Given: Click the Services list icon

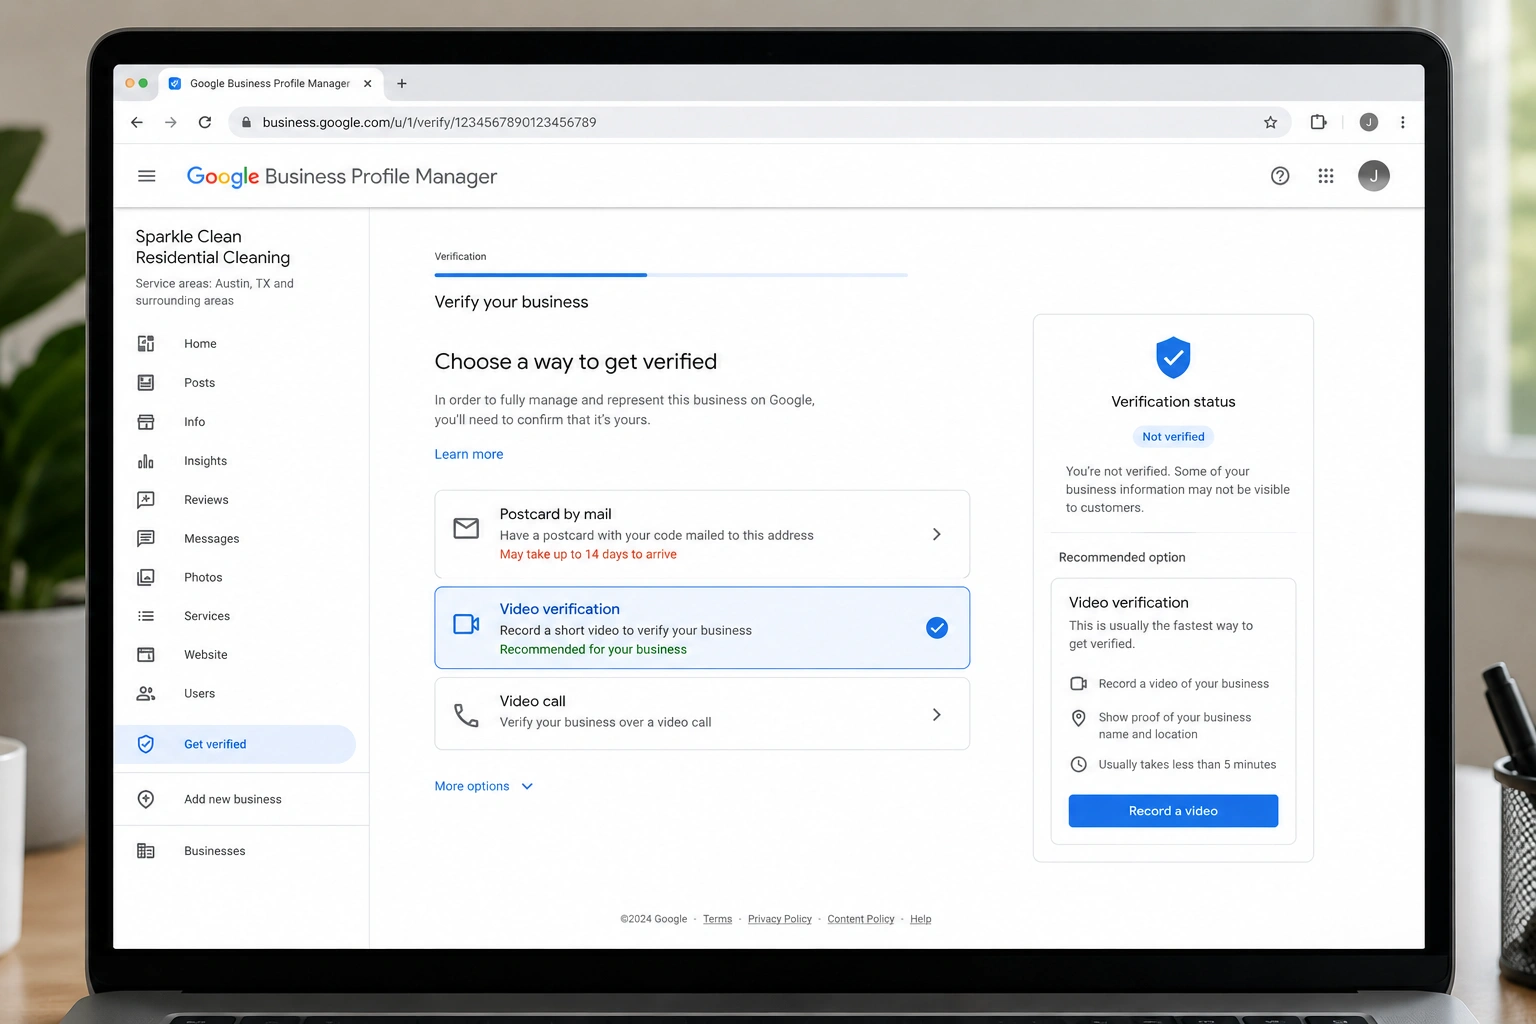Looking at the screenshot, I should 146,616.
